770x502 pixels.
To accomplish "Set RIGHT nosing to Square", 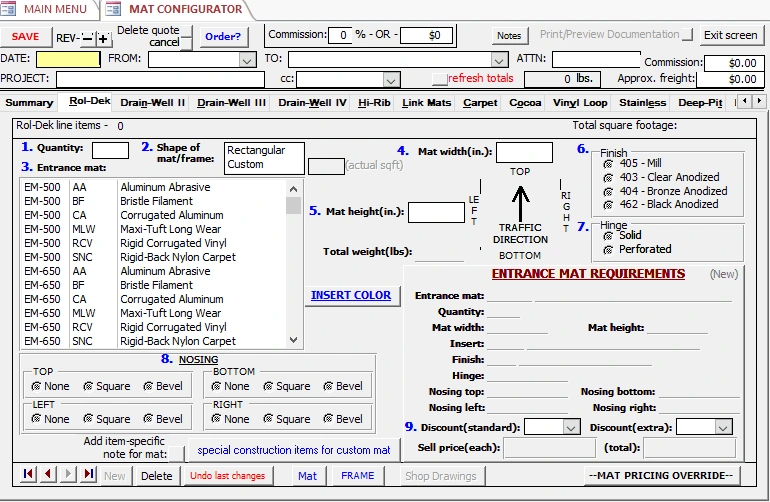I will [268, 419].
